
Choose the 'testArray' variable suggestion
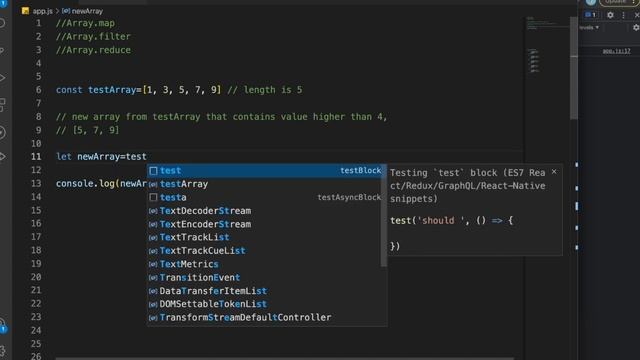tap(264, 184)
